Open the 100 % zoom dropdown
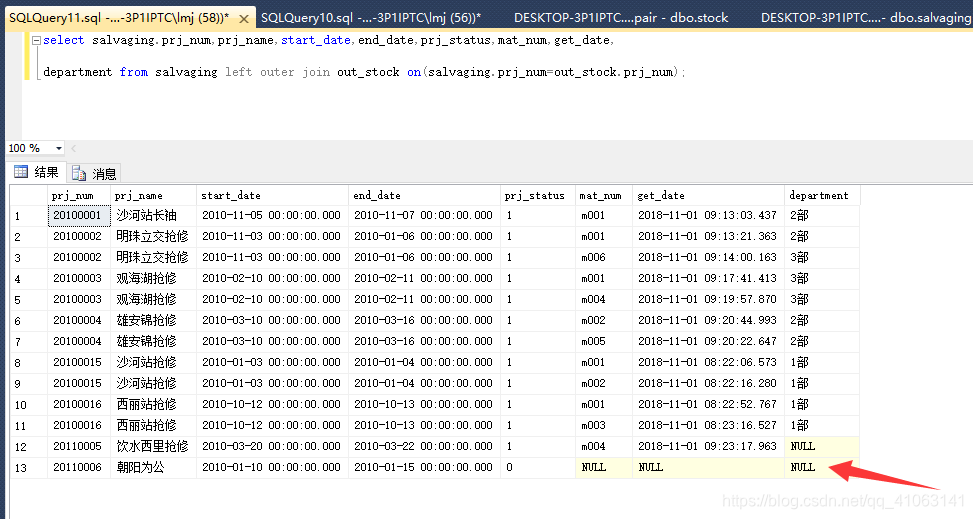 click(59, 148)
